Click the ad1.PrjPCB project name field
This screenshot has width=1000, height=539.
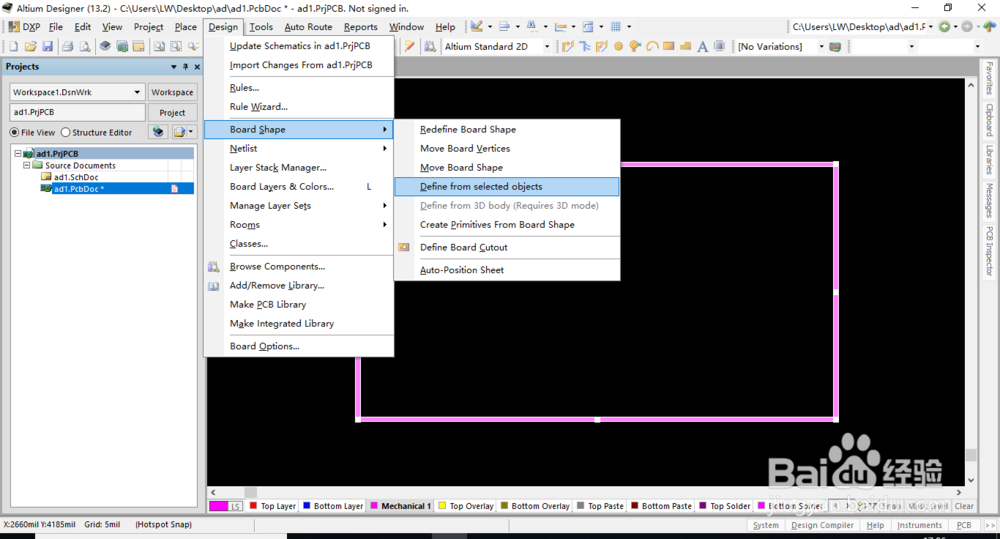(77, 112)
